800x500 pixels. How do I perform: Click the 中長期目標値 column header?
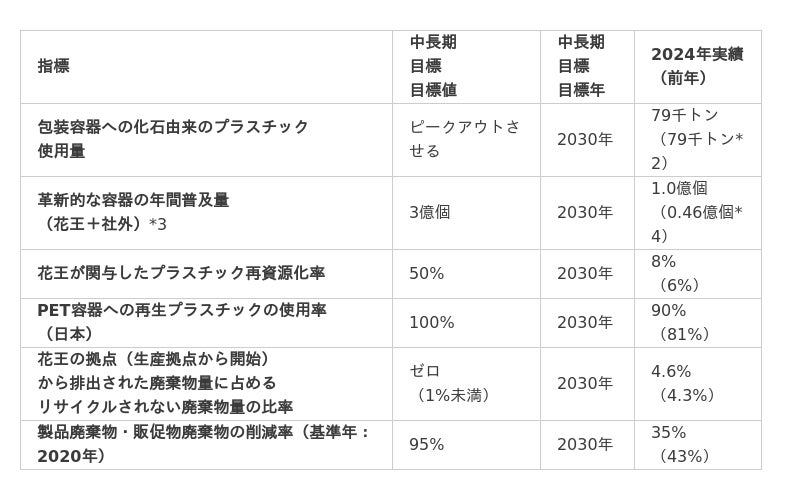[x=433, y=66]
